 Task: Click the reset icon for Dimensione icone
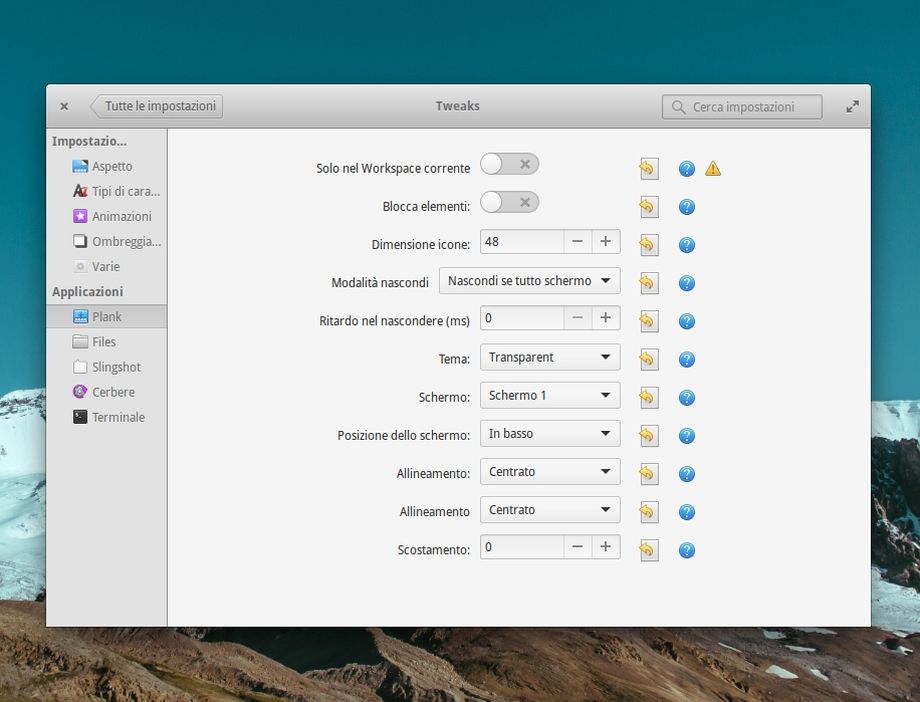coord(648,245)
